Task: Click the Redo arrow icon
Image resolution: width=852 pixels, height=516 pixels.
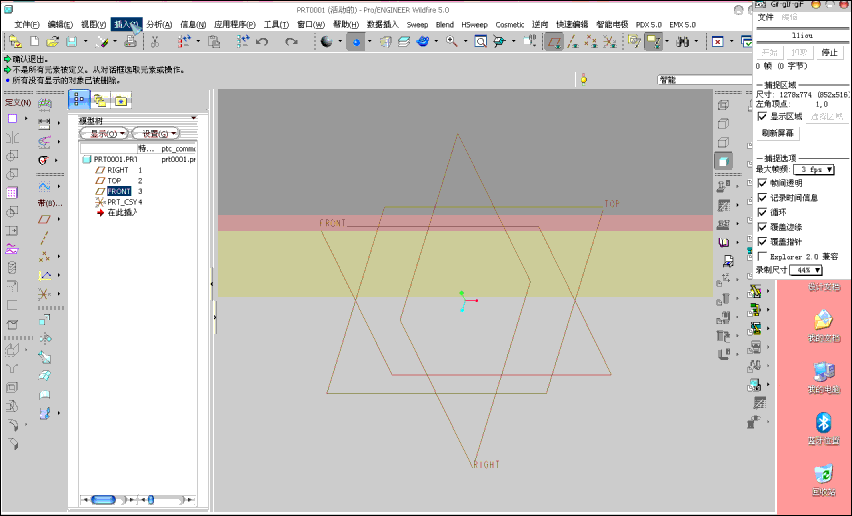Action: tap(291, 41)
